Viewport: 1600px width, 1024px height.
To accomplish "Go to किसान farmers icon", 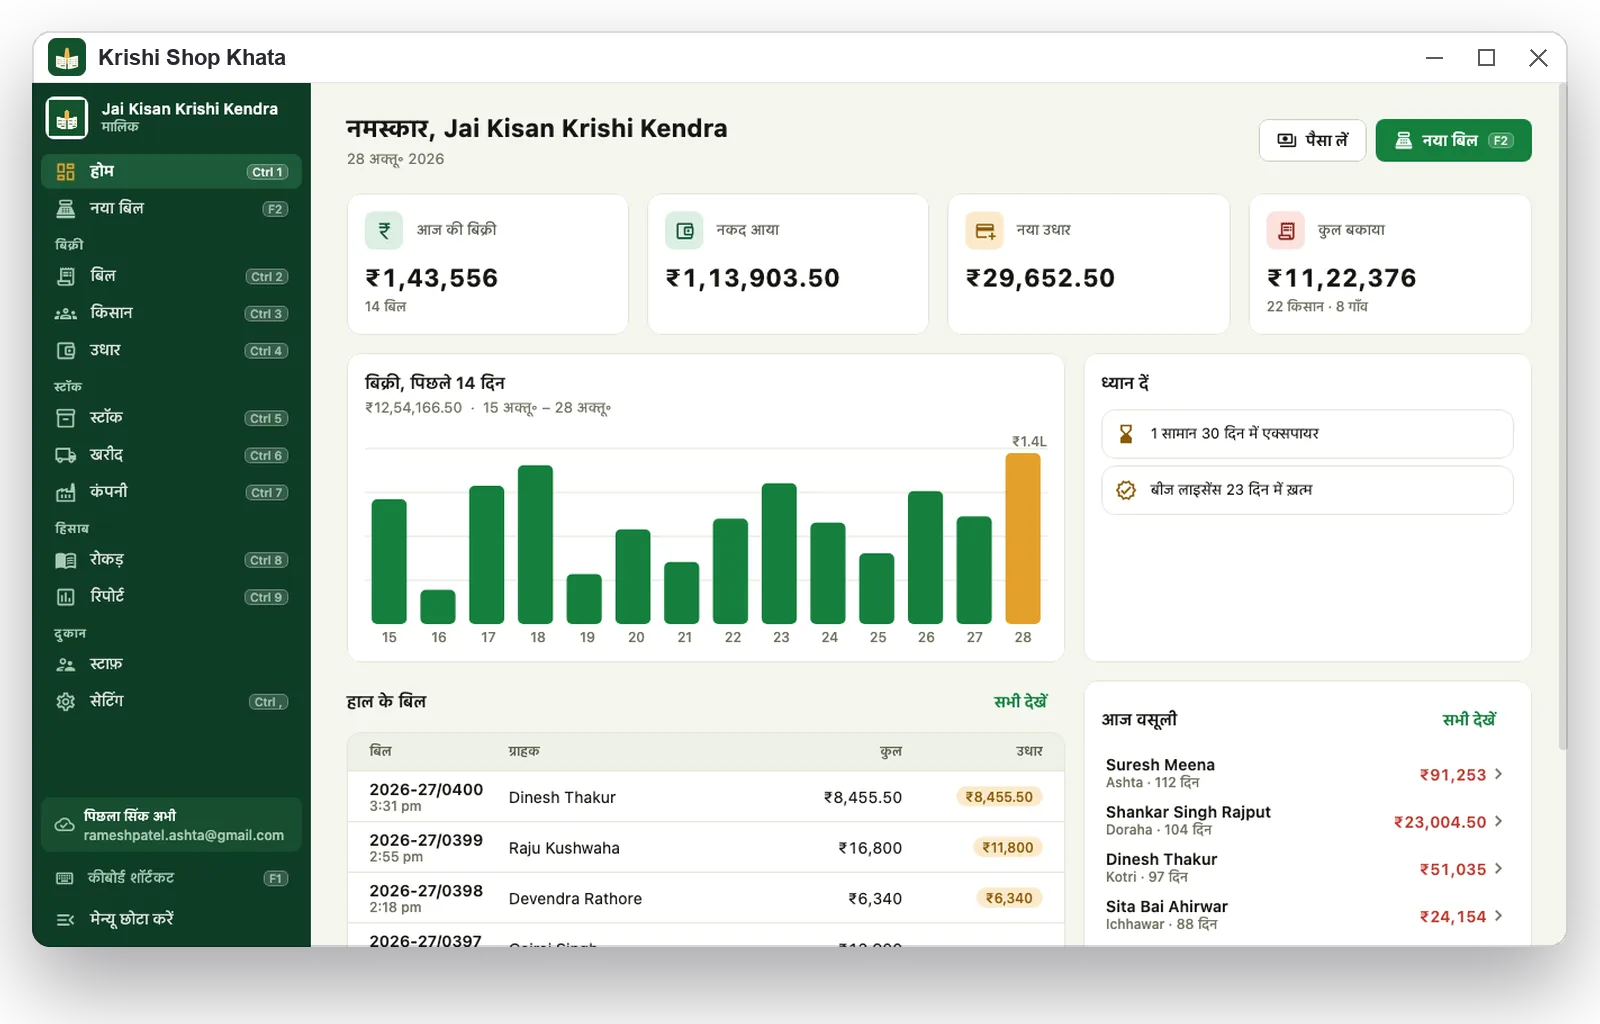I will point(65,313).
